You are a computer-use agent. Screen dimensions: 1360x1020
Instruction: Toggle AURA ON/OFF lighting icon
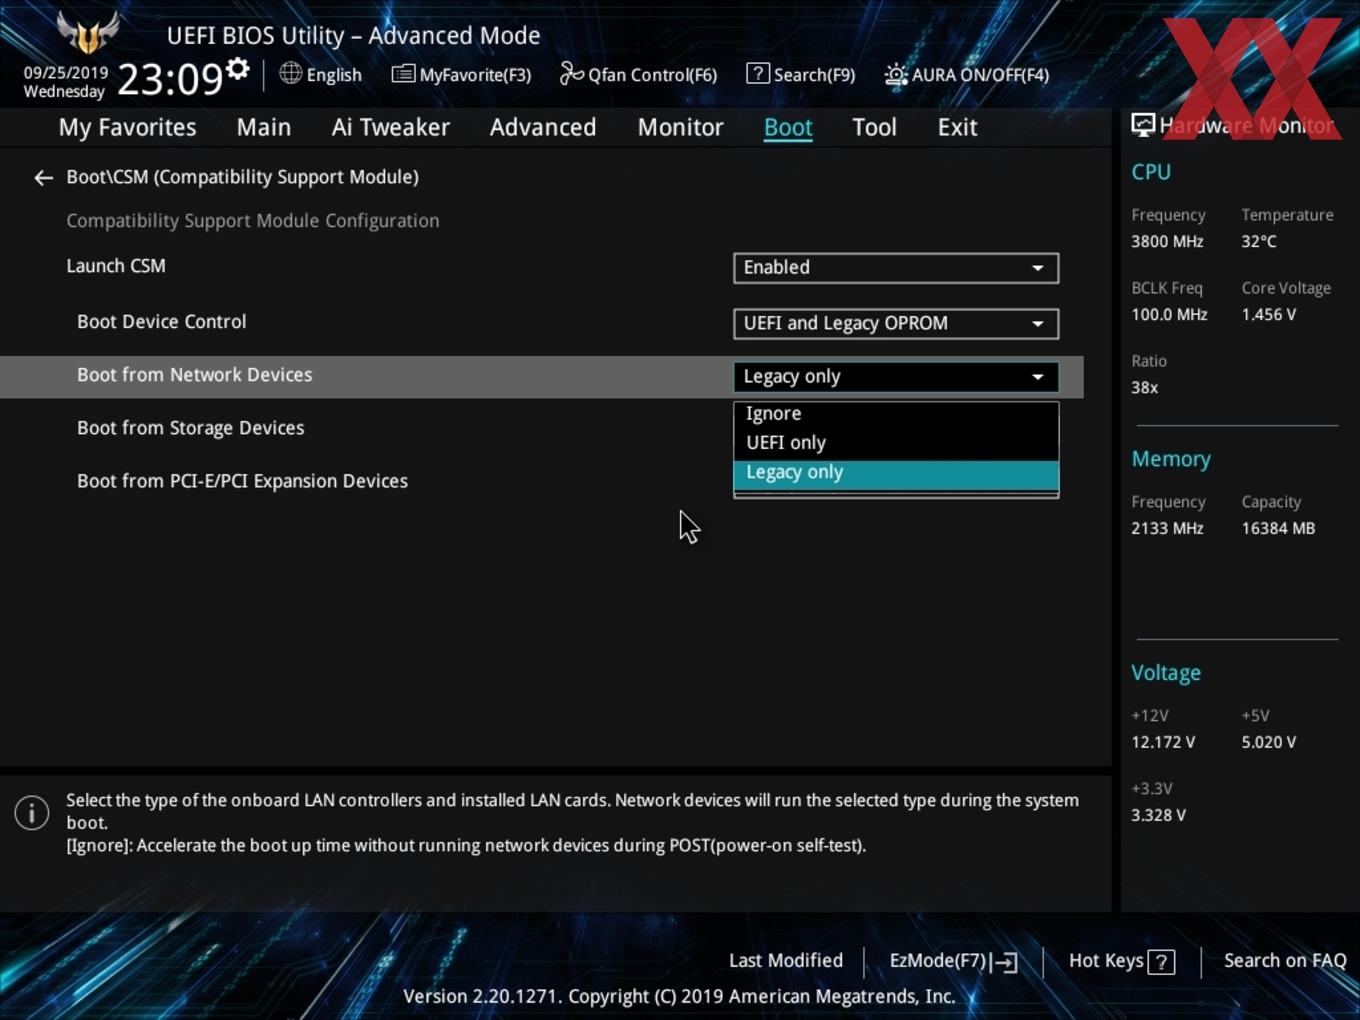pos(896,75)
